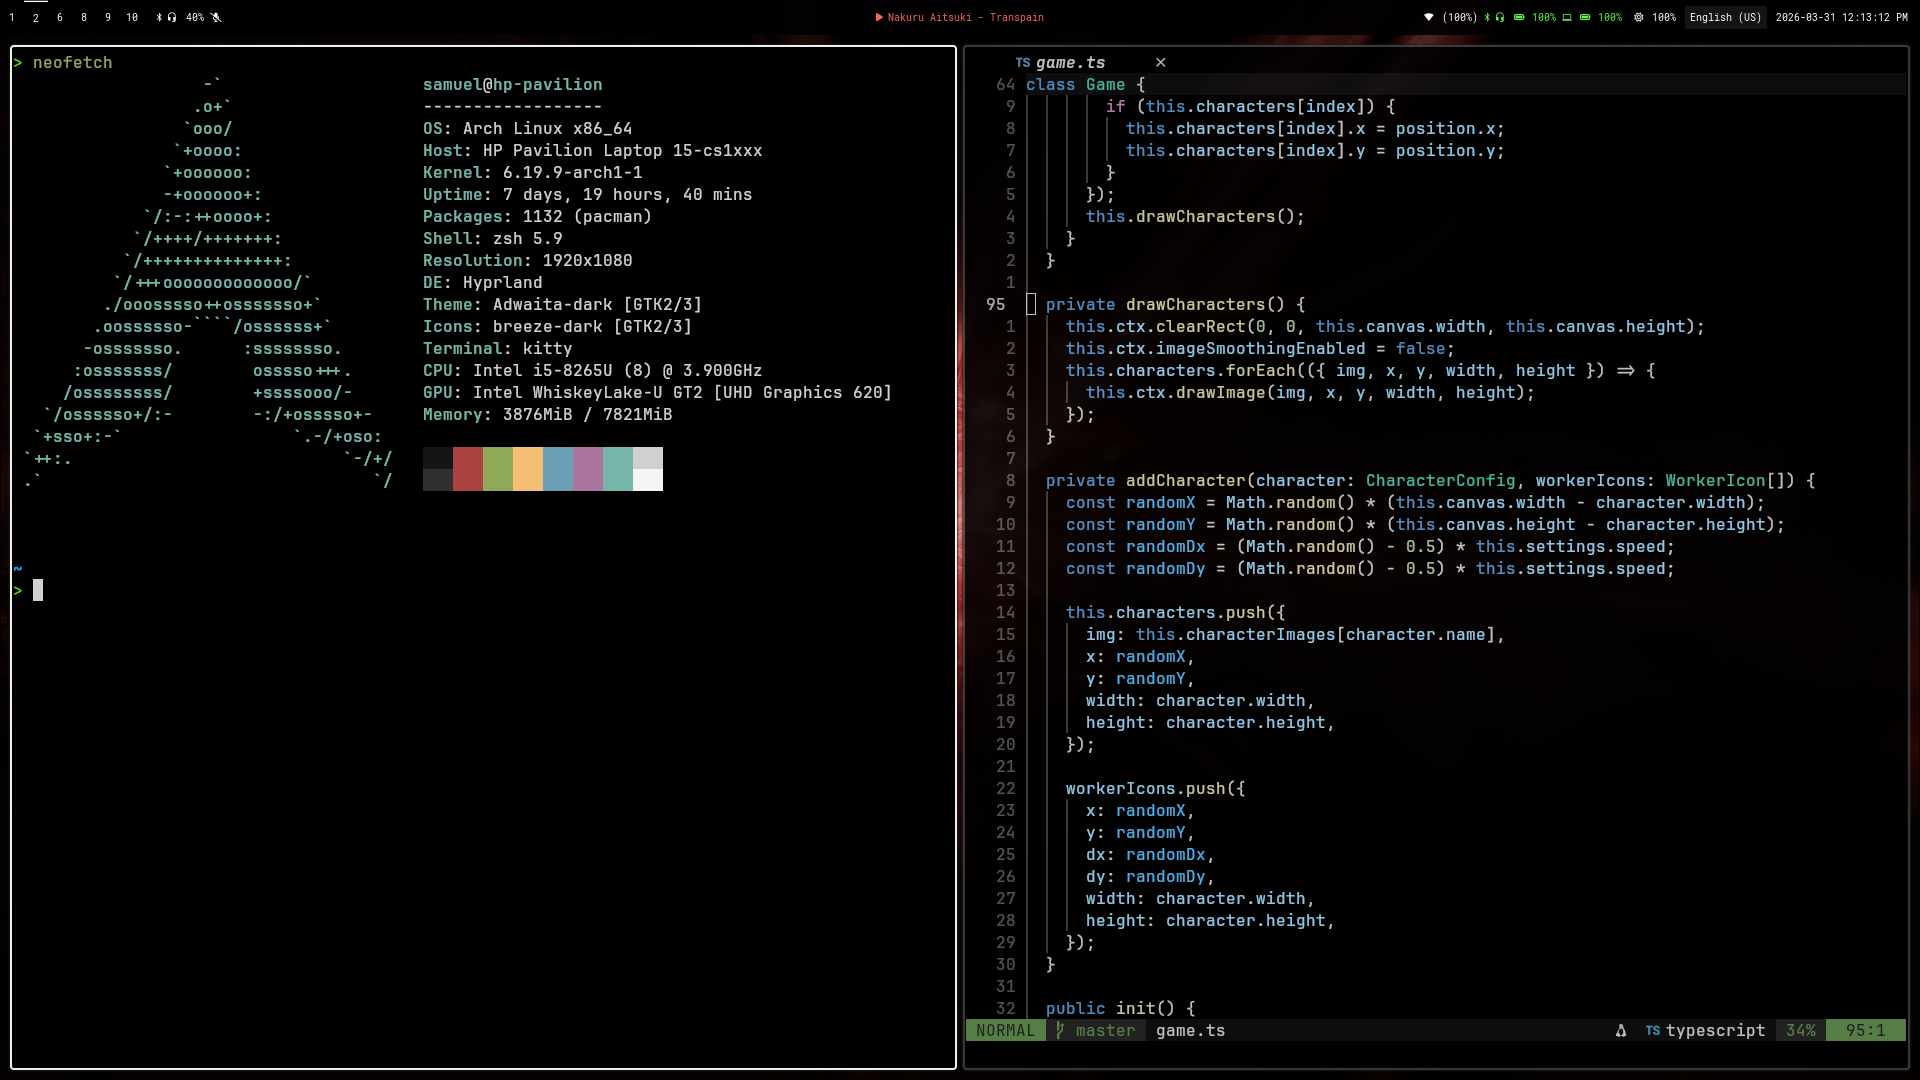This screenshot has height=1080, width=1920.
Task: Click the green battery icon right after the green headphones
Action: point(1519,17)
